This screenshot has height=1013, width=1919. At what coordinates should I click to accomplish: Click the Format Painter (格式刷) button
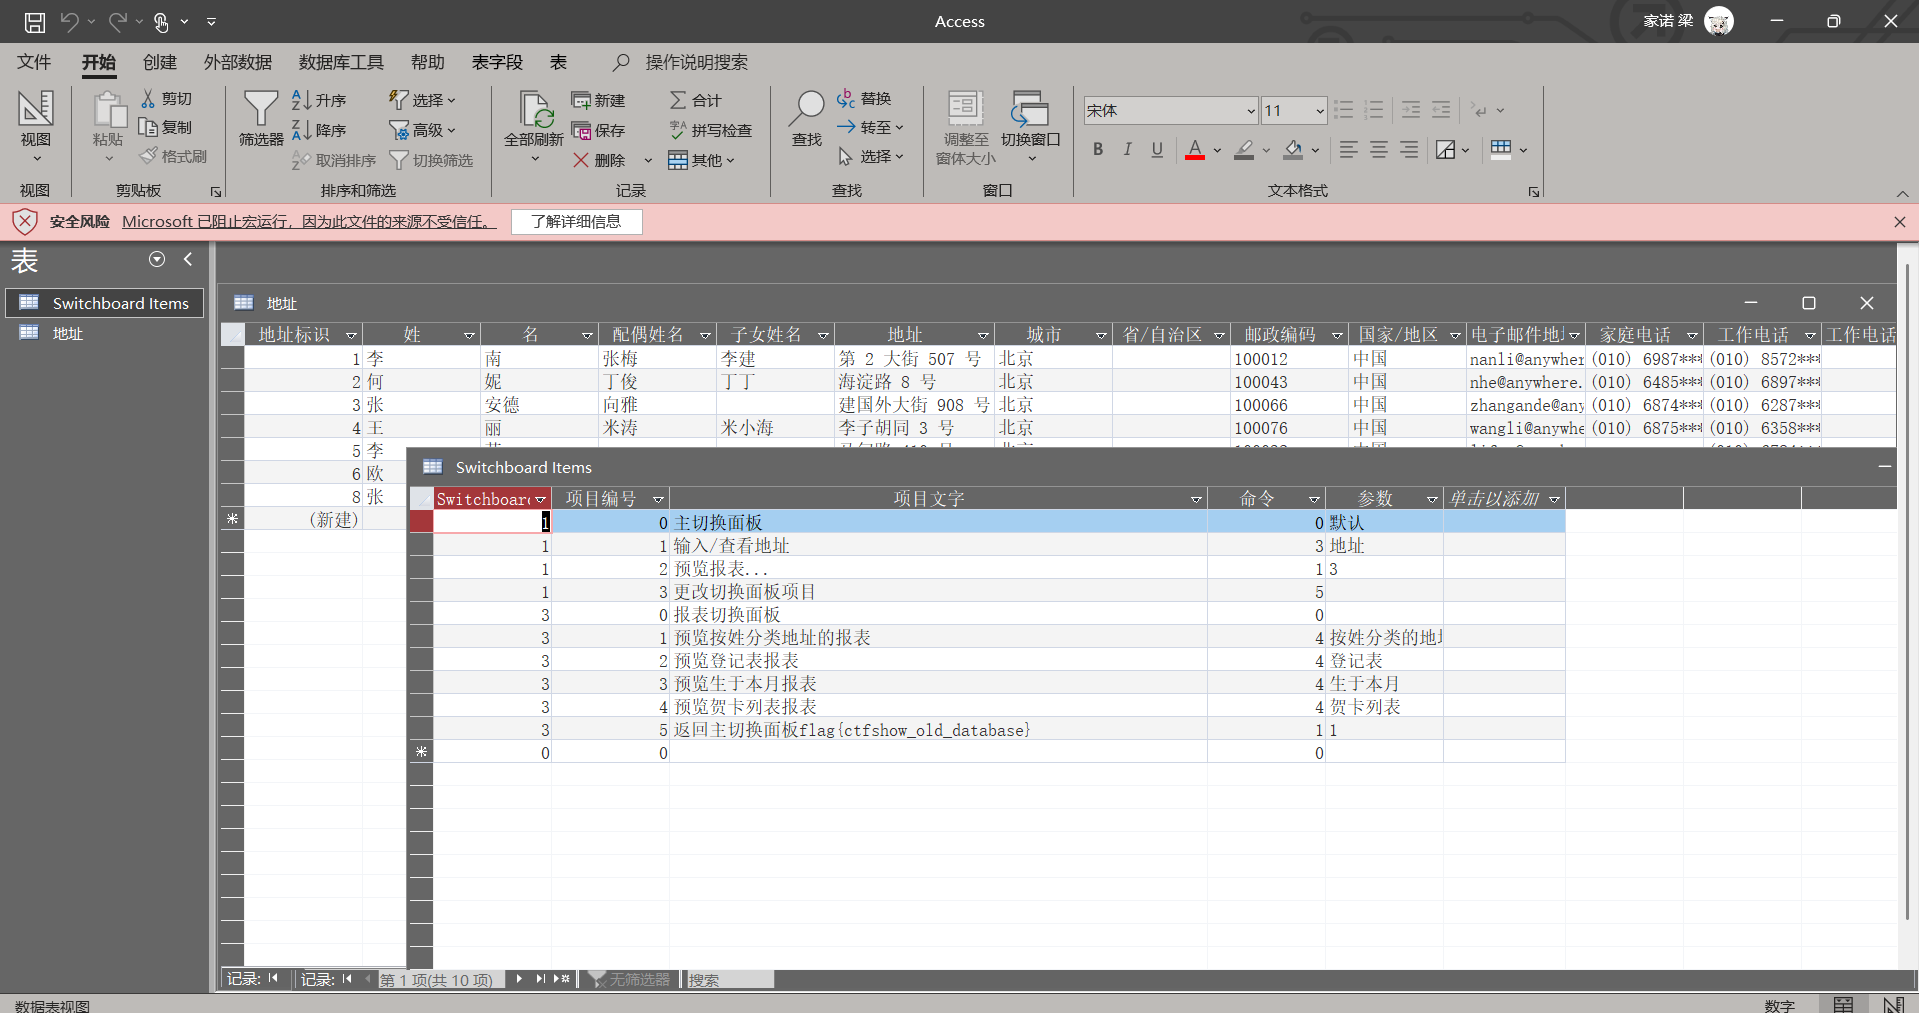174,156
